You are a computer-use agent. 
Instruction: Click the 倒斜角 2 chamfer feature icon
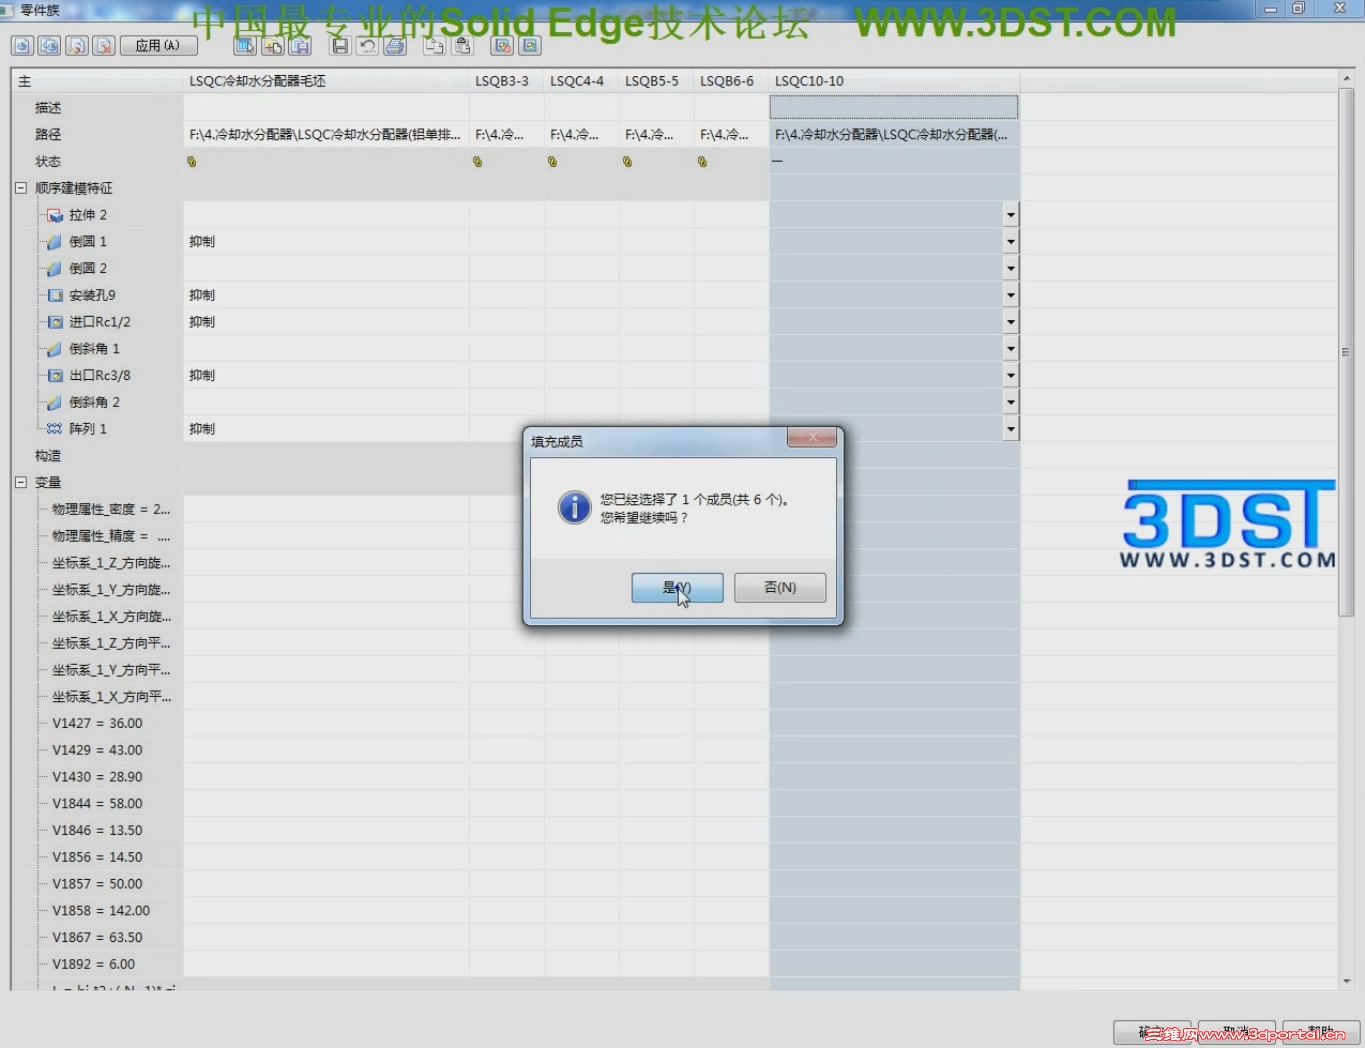tap(55, 402)
